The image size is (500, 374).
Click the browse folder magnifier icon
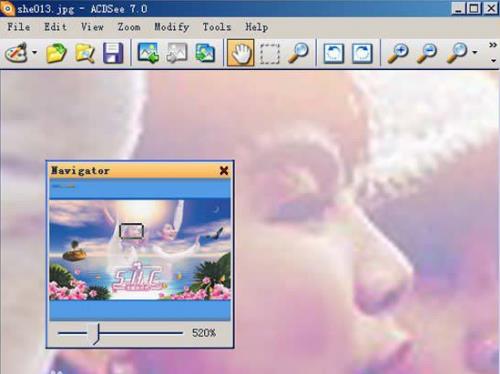[x=85, y=53]
